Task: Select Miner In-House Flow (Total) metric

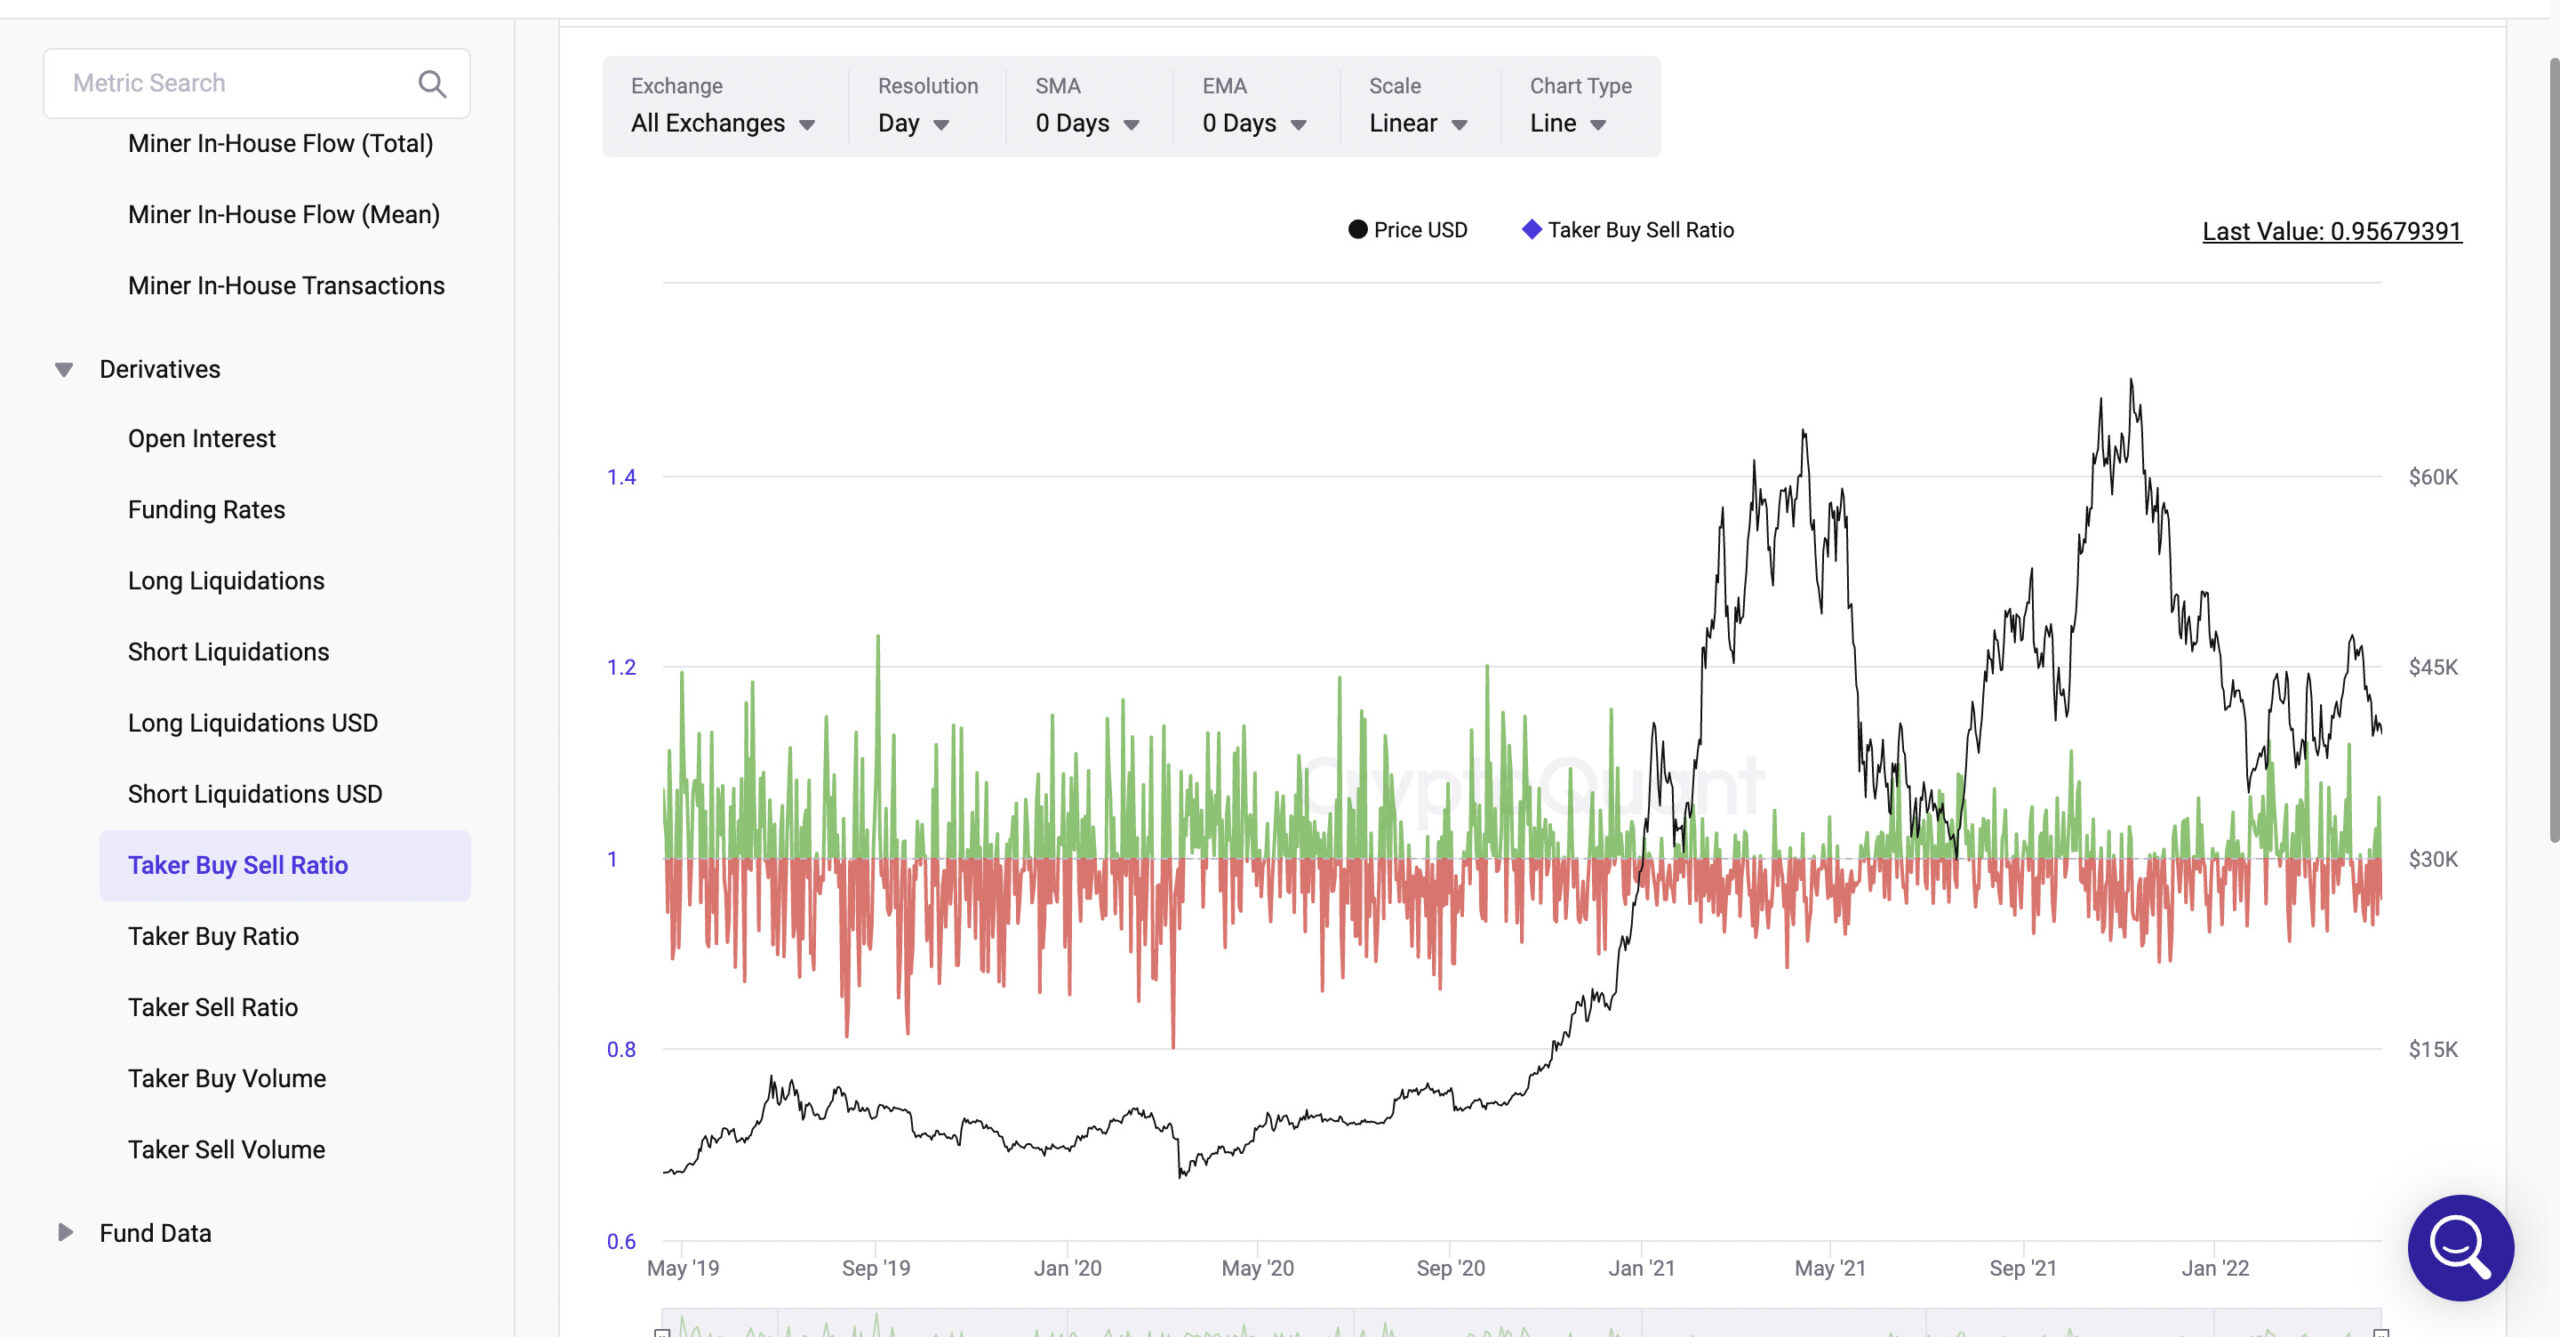Action: [280, 143]
